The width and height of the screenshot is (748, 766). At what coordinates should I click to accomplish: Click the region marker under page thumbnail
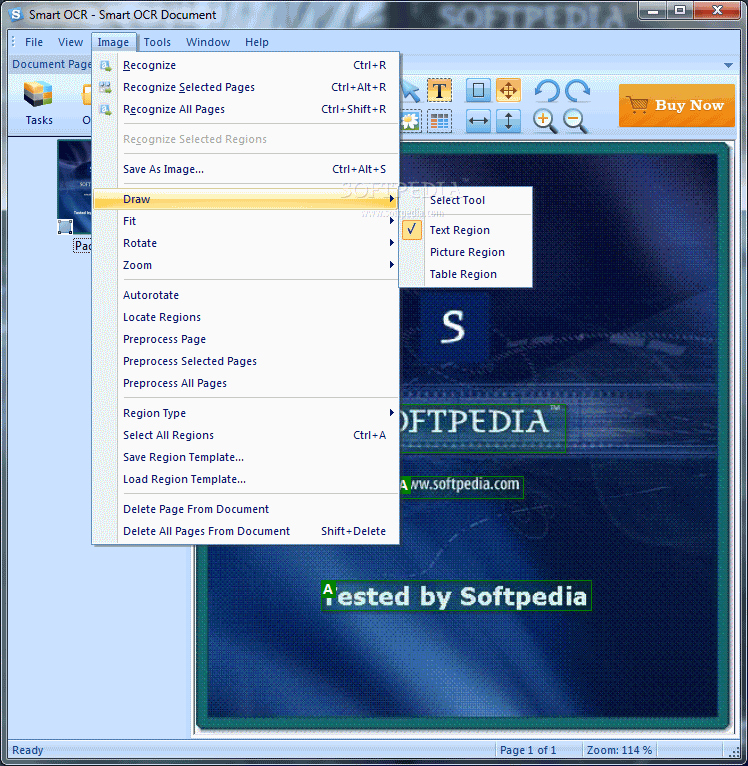point(65,227)
